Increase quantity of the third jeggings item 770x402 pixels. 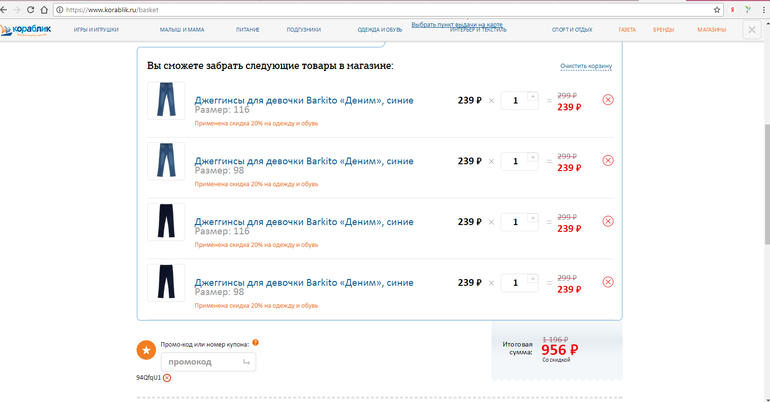[532, 217]
